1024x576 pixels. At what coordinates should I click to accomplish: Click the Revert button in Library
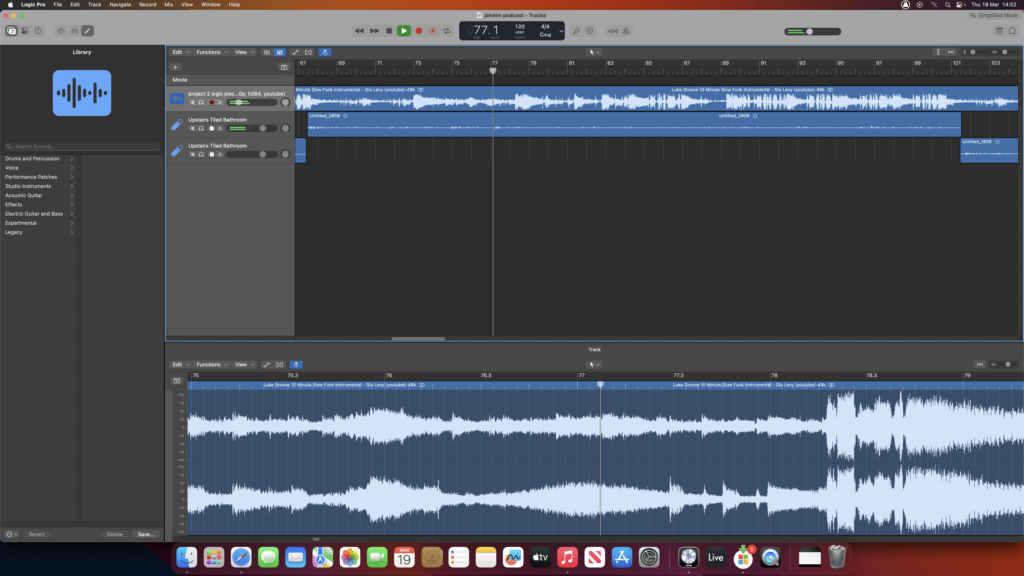click(37, 534)
